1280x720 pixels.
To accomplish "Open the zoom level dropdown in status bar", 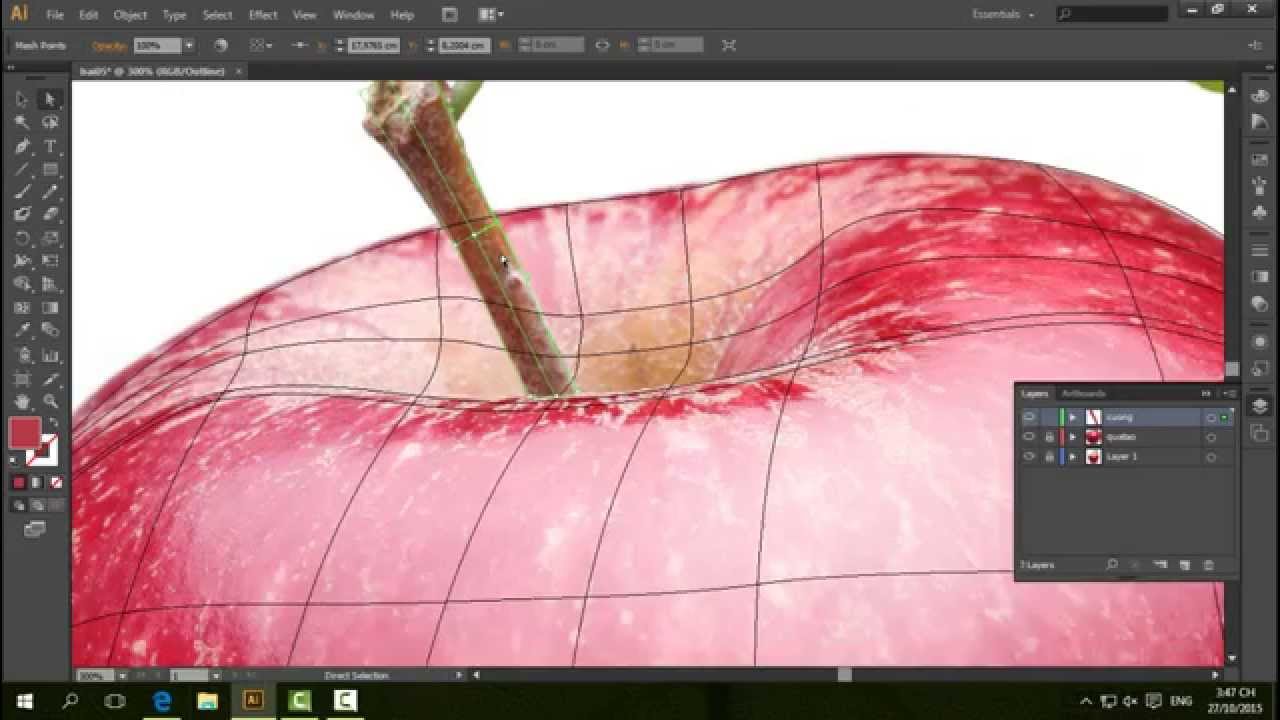I will 125,676.
